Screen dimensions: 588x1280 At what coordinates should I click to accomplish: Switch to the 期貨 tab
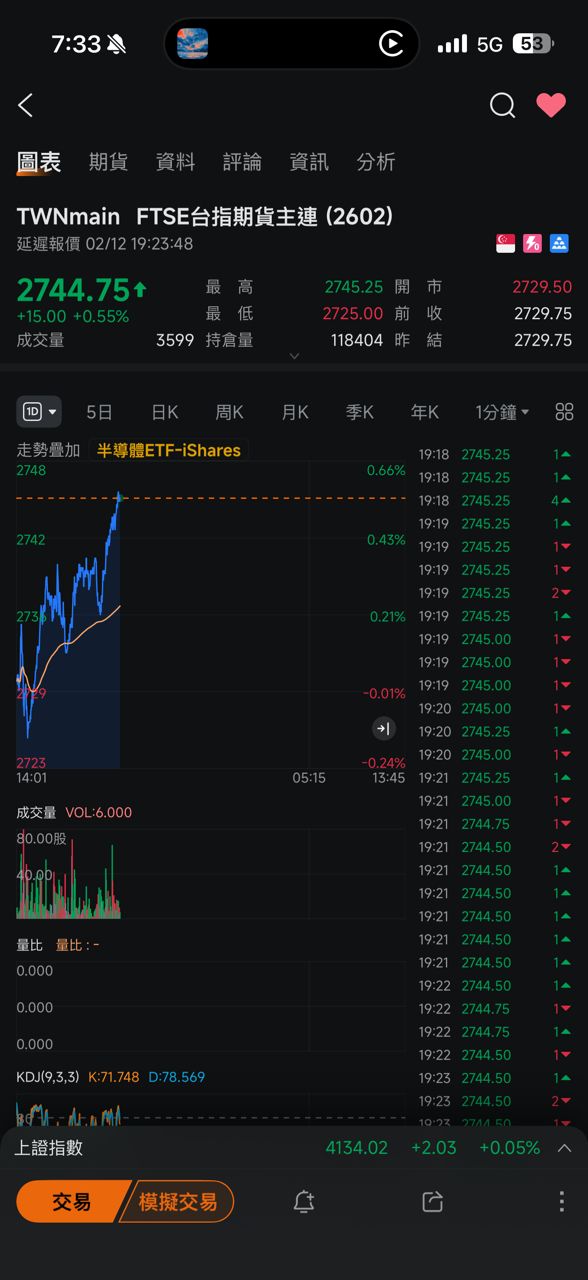(108, 162)
